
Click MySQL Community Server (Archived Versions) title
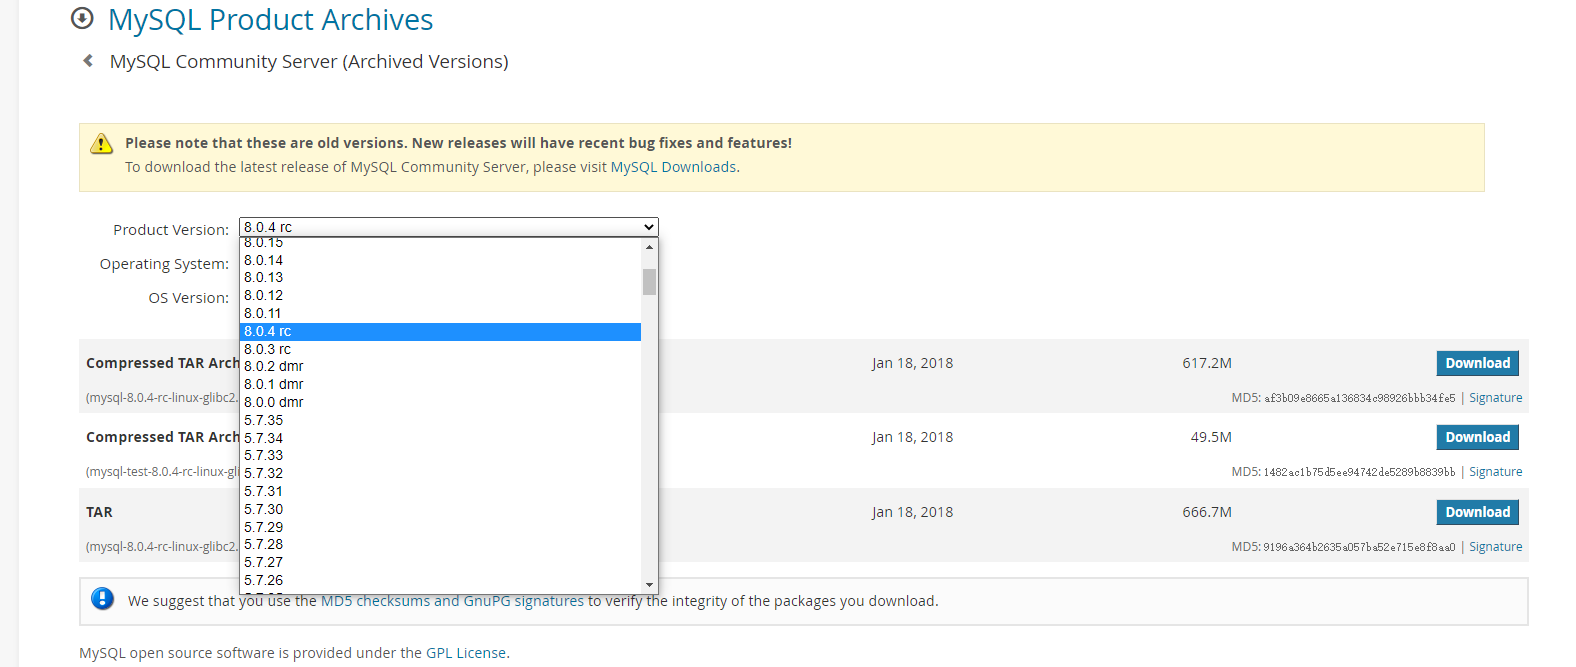[x=309, y=62]
